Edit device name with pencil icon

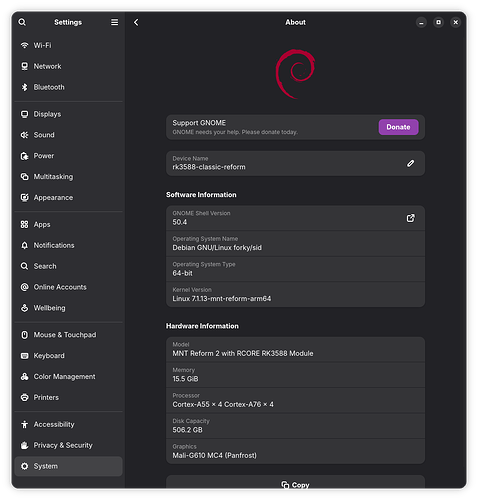[x=411, y=163]
